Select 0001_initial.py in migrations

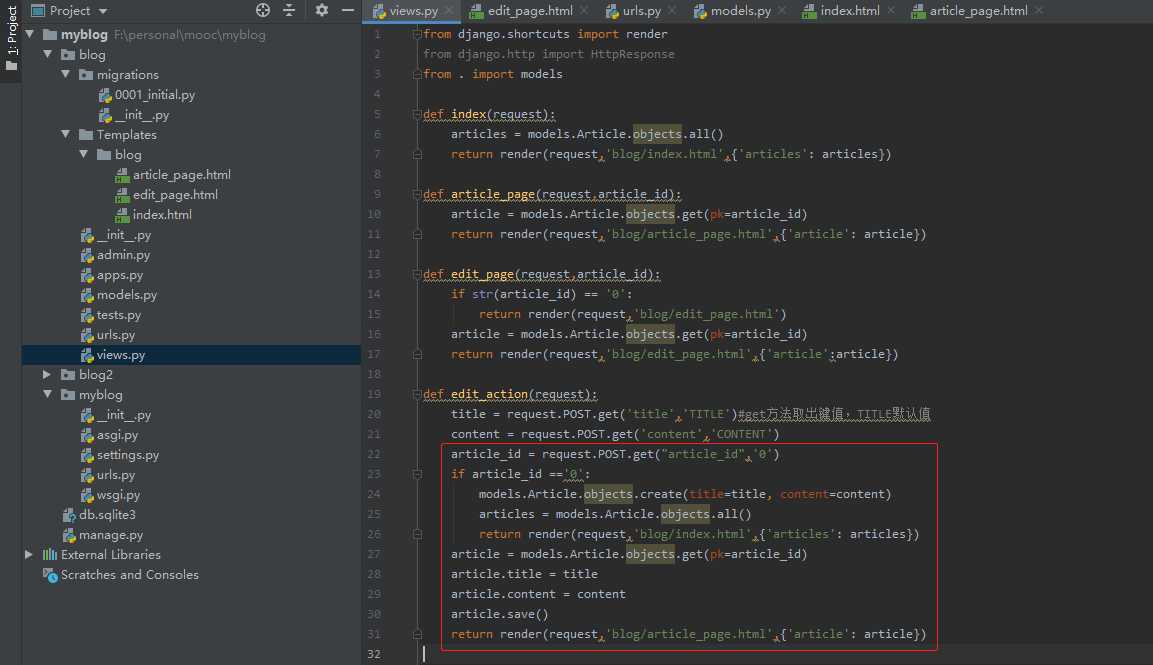pyautogui.click(x=154, y=94)
